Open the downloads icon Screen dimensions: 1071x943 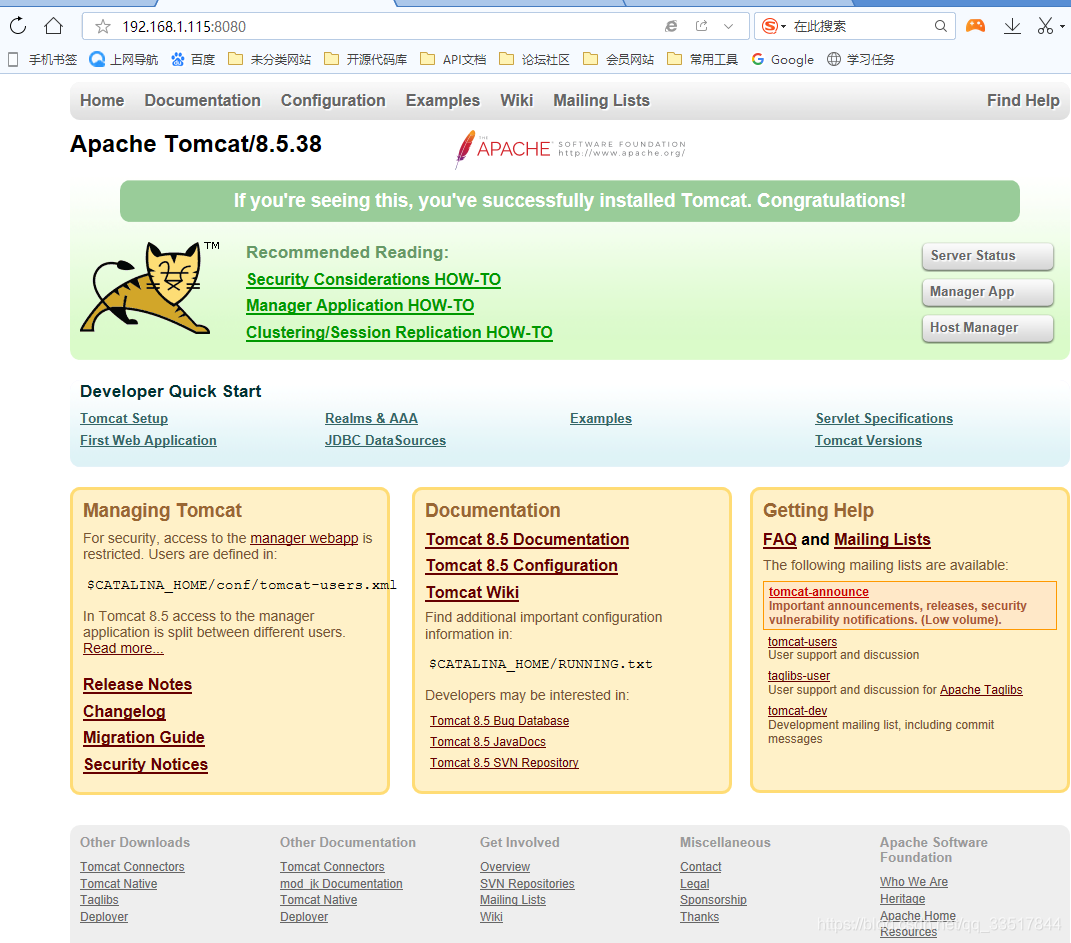tap(1012, 26)
